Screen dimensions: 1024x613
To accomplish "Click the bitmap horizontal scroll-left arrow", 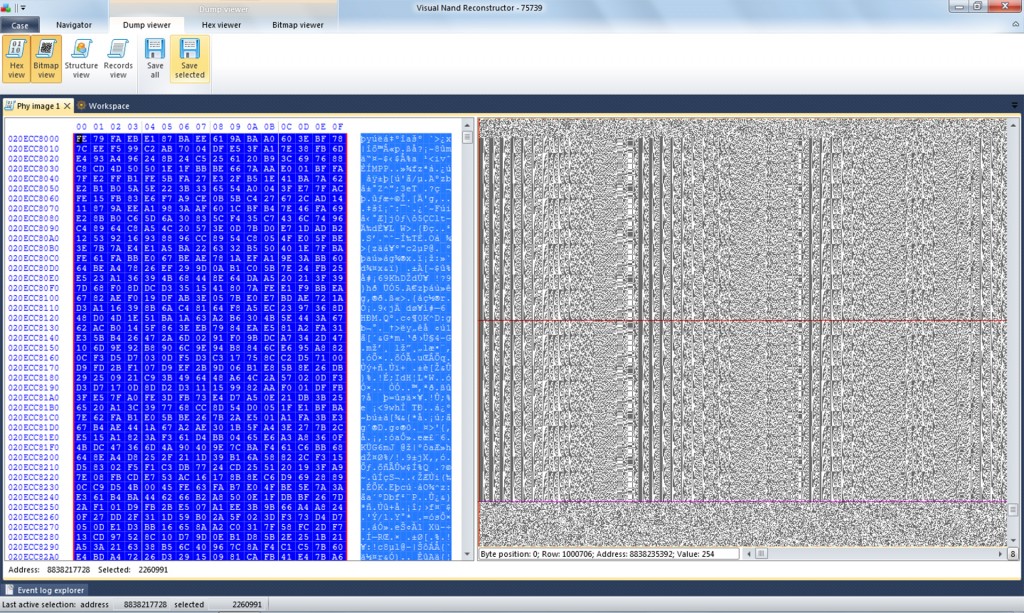I will [748, 554].
